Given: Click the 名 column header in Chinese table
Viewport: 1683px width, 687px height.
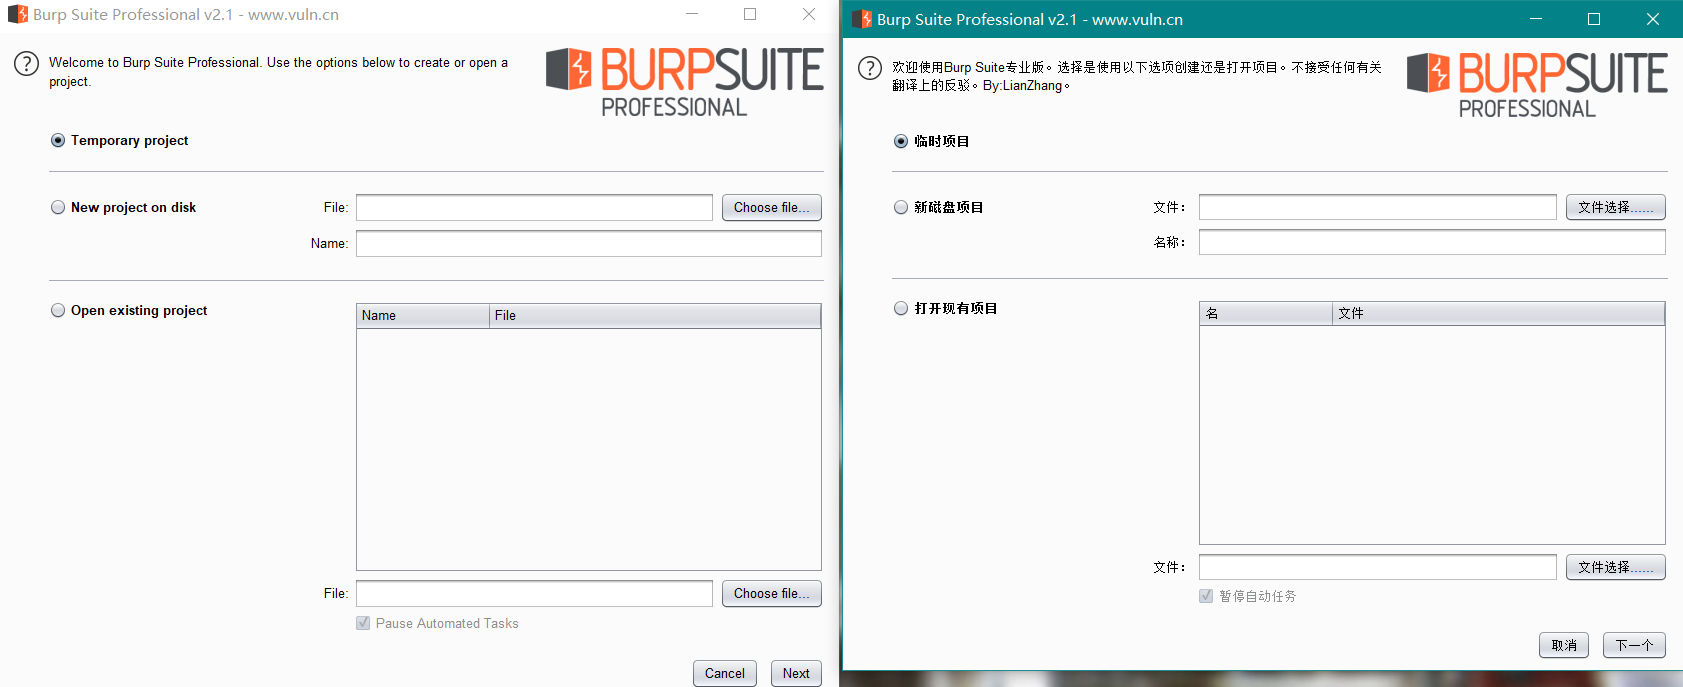Looking at the screenshot, I should (1266, 314).
